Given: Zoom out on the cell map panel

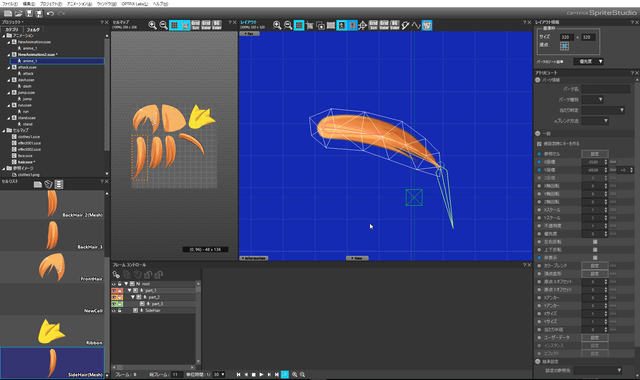Looking at the screenshot, I should [163, 25].
